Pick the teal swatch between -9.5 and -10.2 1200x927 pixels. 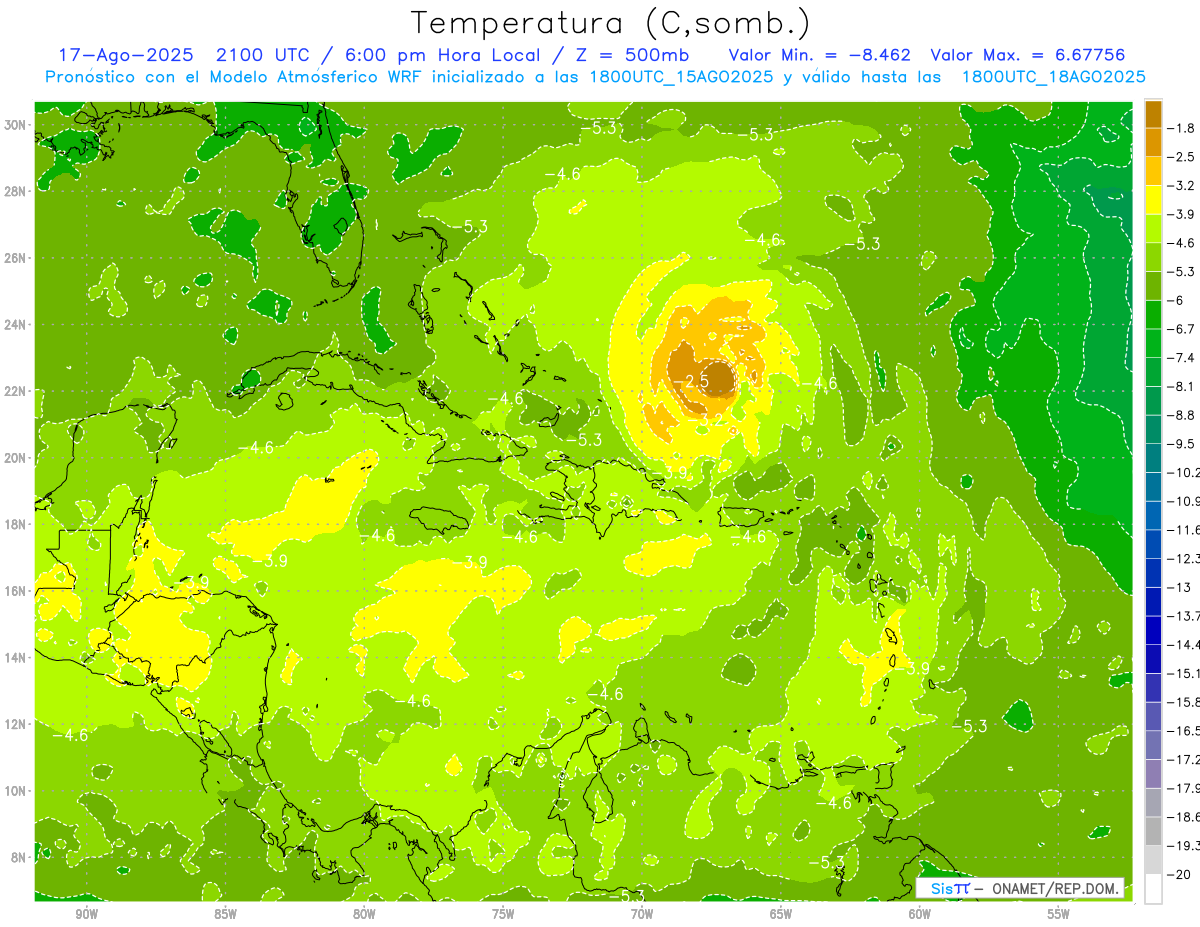point(1153,458)
